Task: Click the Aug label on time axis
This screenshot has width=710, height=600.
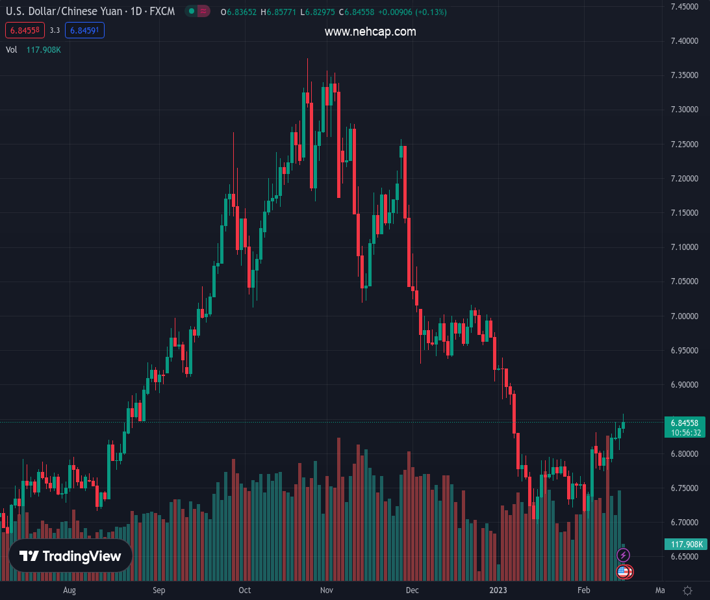Action: click(x=68, y=591)
